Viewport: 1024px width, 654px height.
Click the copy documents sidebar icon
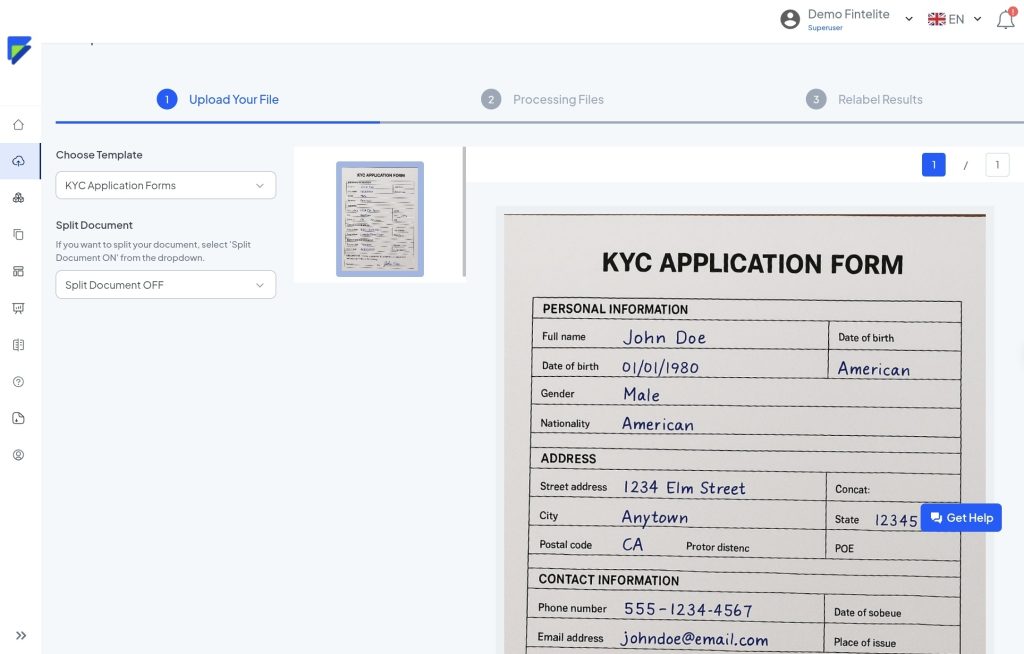coord(18,235)
